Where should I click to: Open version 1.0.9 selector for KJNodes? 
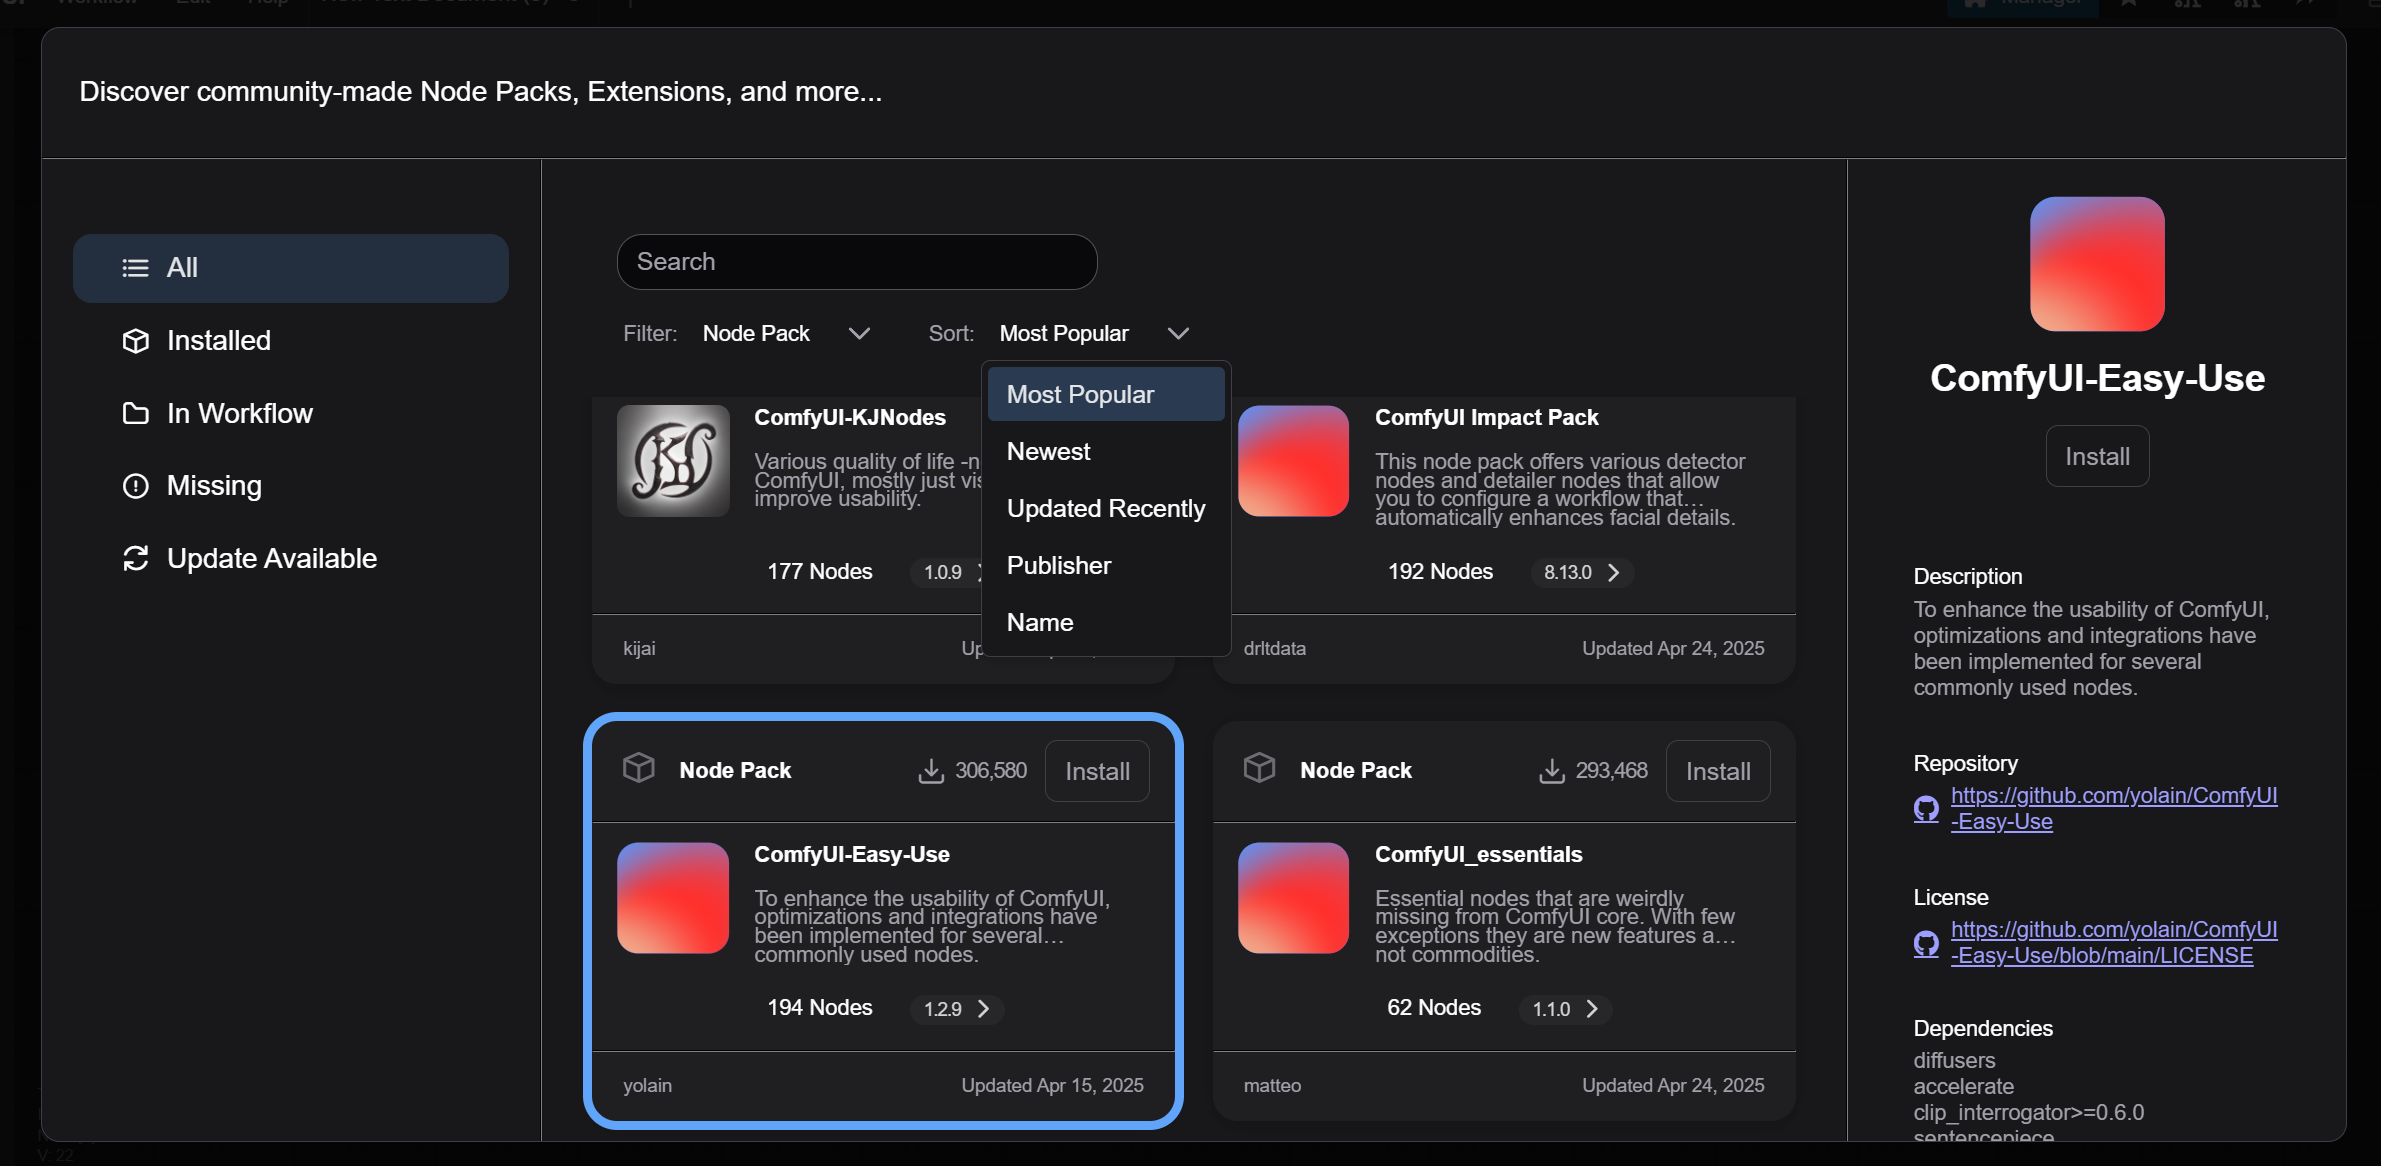[947, 572]
